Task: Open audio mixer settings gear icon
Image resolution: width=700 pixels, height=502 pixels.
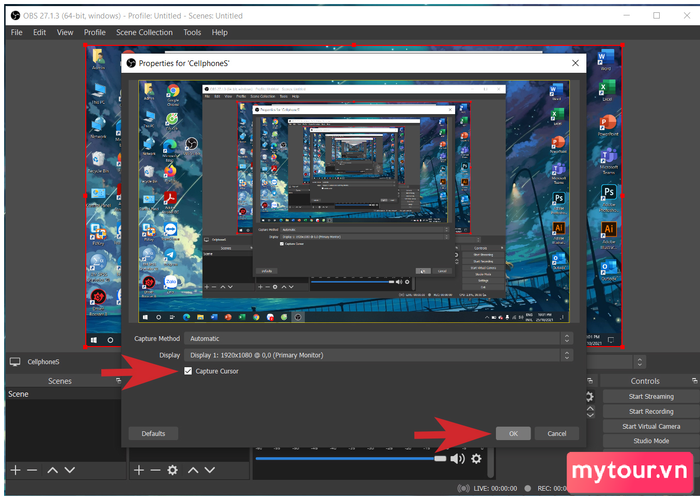Action: tap(476, 459)
